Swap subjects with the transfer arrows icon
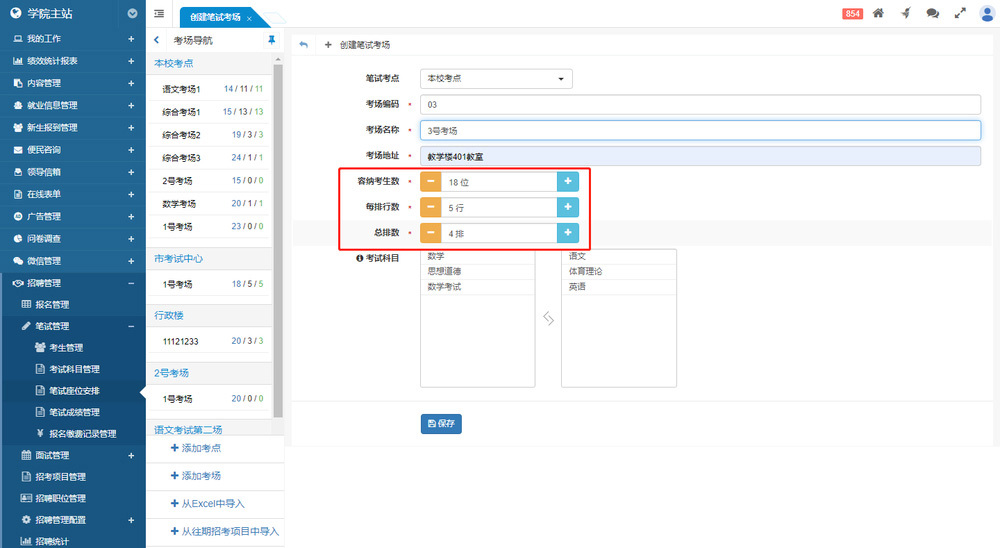This screenshot has height=548, width=1000. pos(548,318)
